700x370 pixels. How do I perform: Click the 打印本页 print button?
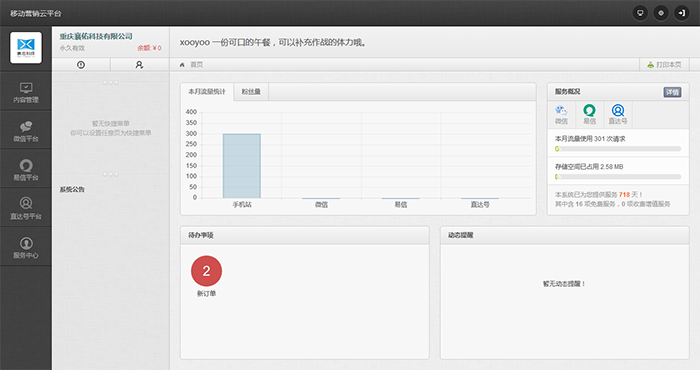664,65
